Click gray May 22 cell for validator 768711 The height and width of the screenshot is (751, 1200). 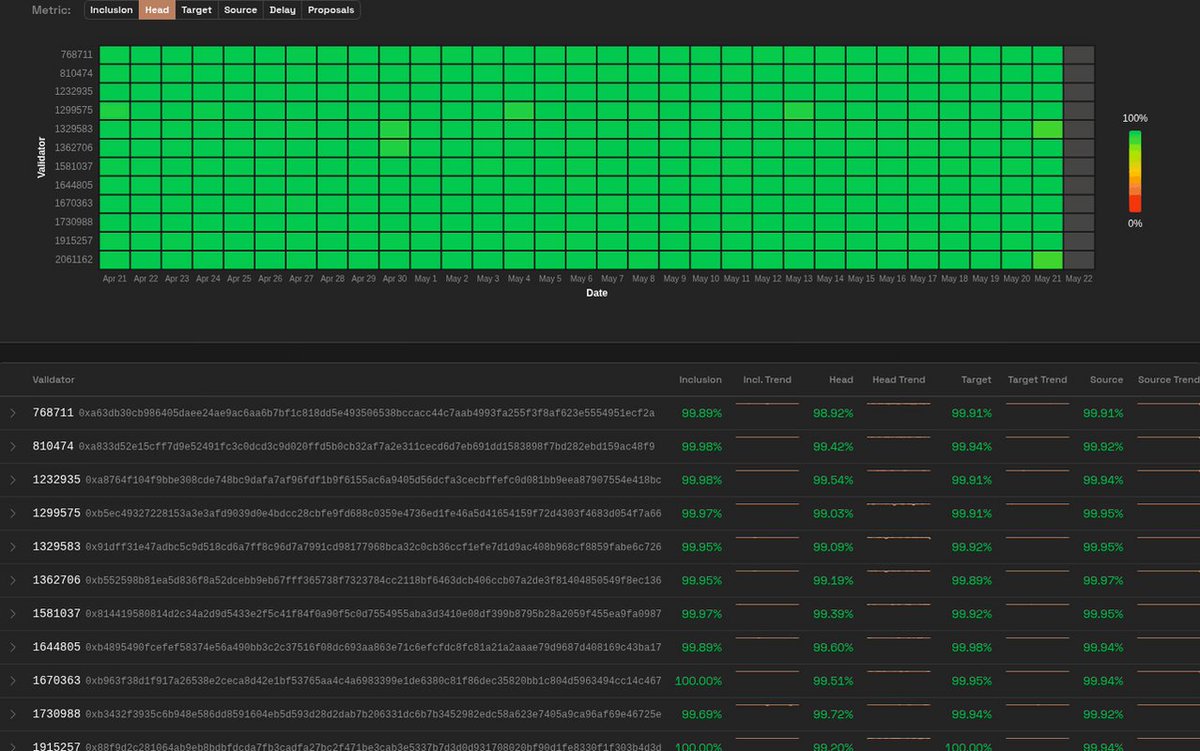[1079, 55]
